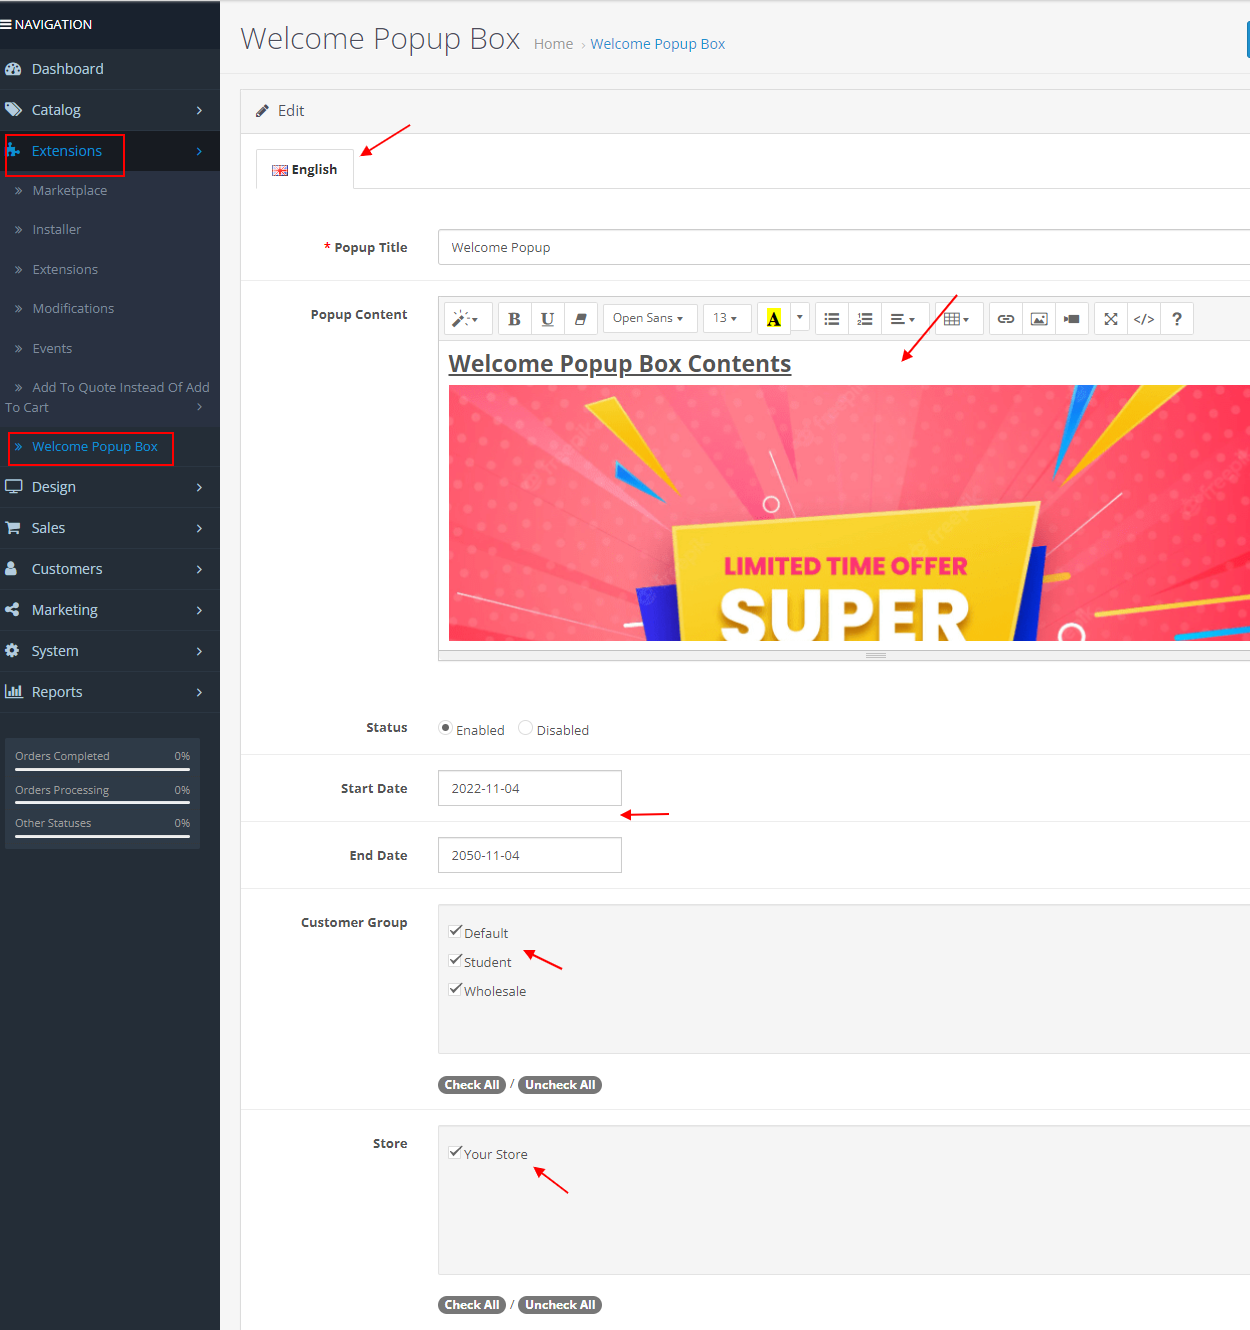Insert an unordered bullet list
Viewport: 1250px width, 1330px height.
coord(831,318)
